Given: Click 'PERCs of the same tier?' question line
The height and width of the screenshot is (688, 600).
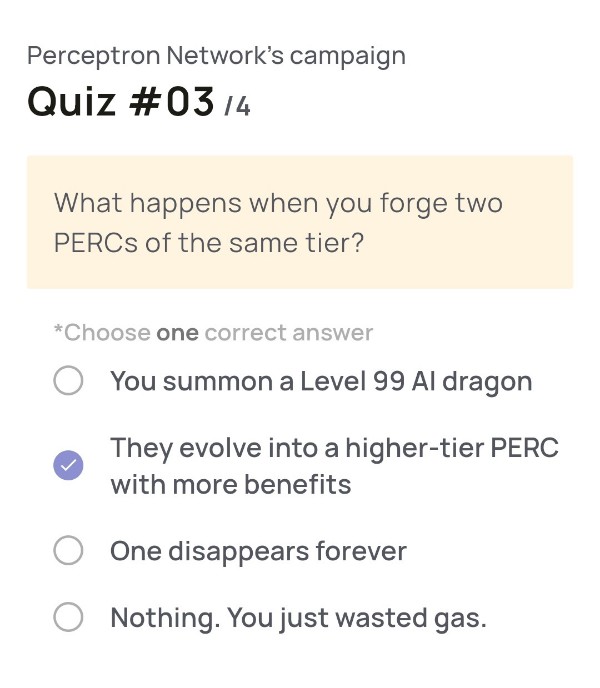Looking at the screenshot, I should (x=209, y=243).
